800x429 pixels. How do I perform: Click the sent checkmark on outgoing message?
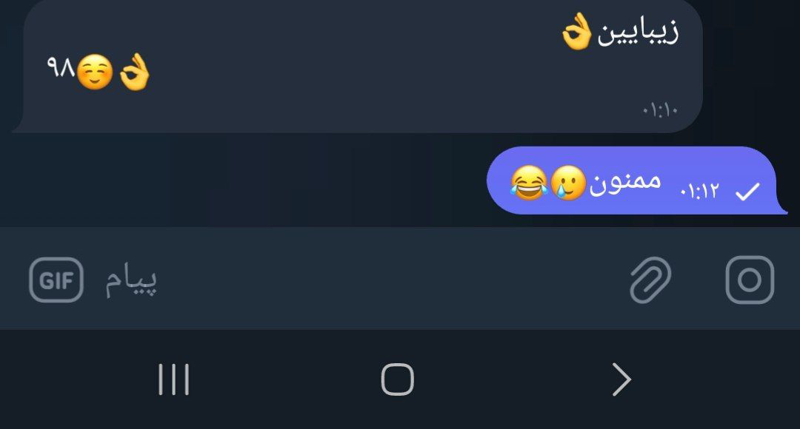click(x=747, y=192)
